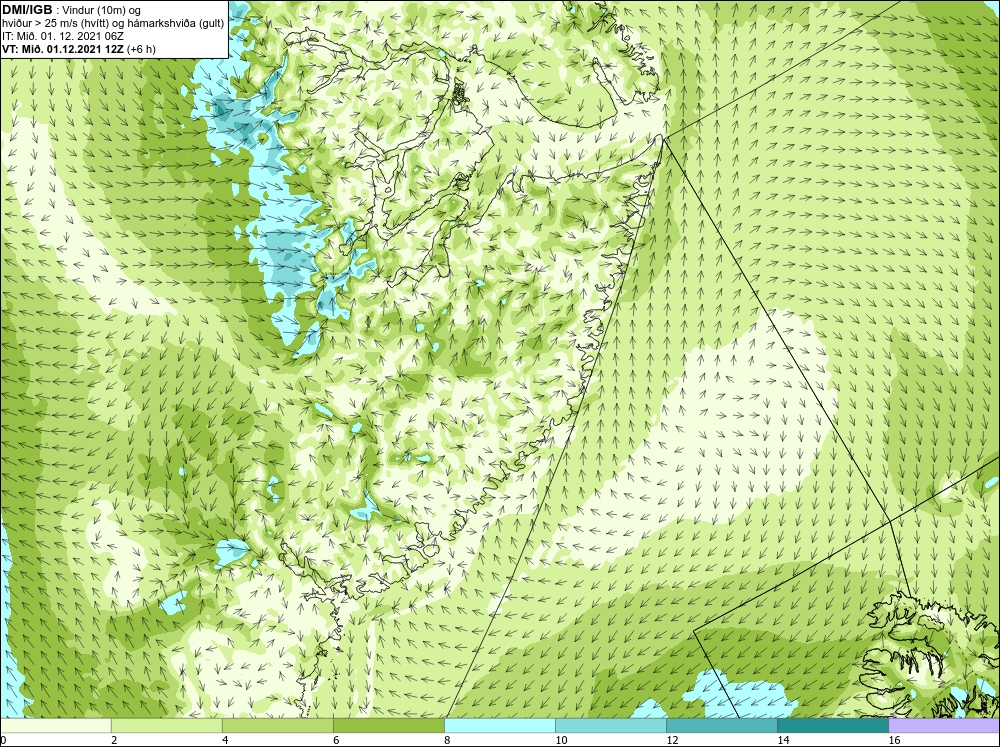
Task: Click the '8' tick label on the color scale
Action: click(447, 740)
